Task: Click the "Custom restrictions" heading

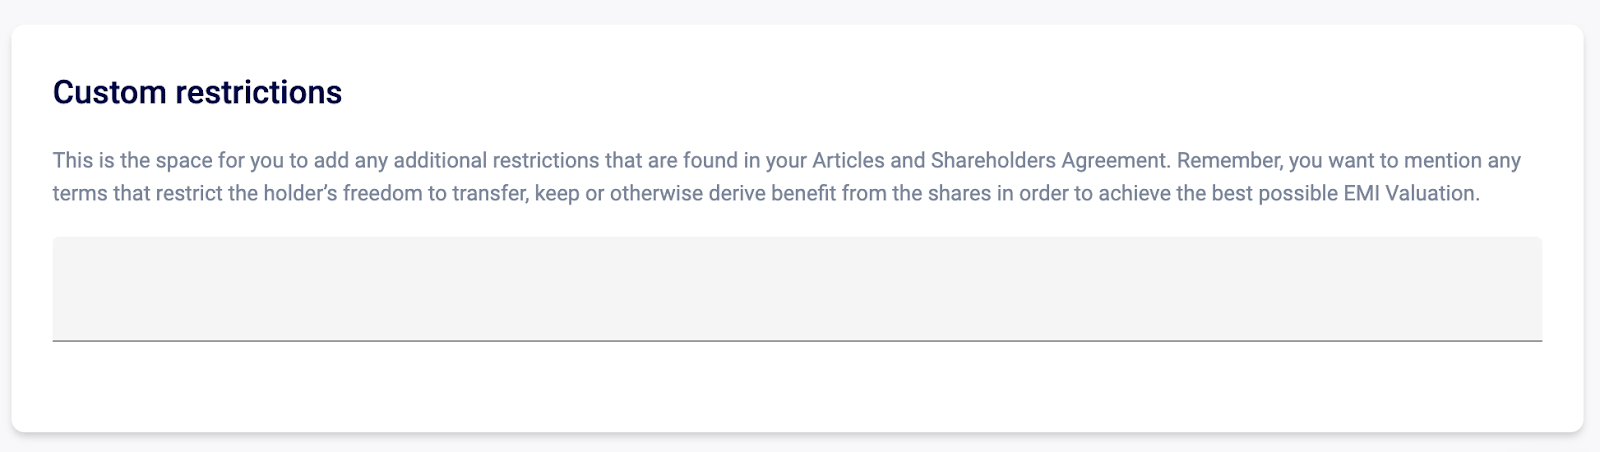Action: pyautogui.click(x=197, y=92)
